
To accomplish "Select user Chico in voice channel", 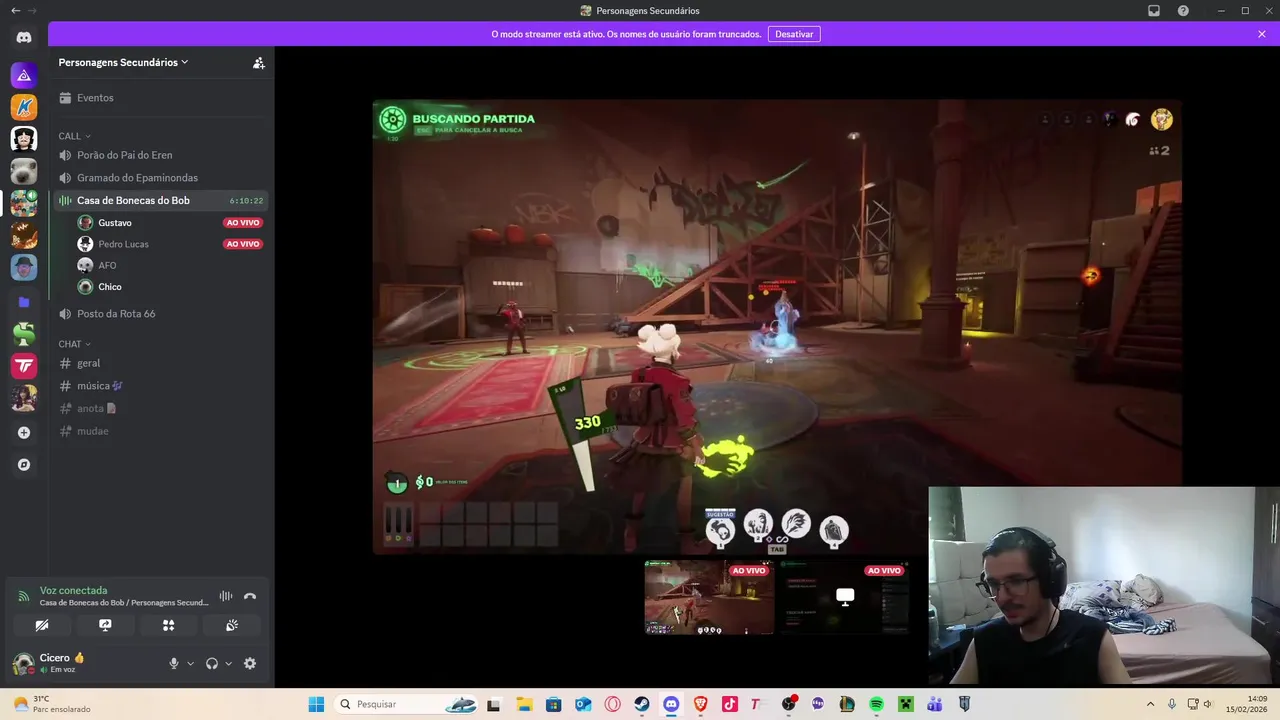I will 170,287.
